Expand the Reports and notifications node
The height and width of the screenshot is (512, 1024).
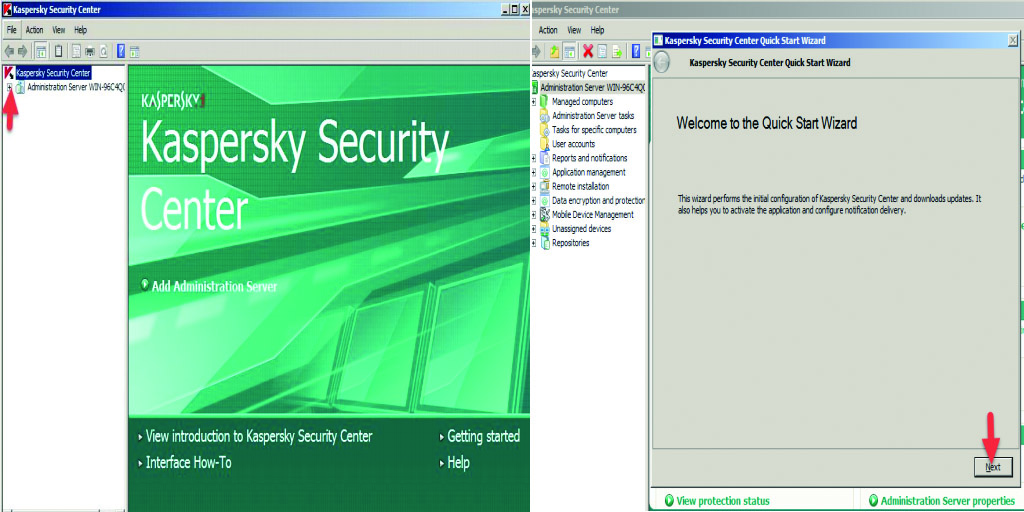pyautogui.click(x=534, y=158)
